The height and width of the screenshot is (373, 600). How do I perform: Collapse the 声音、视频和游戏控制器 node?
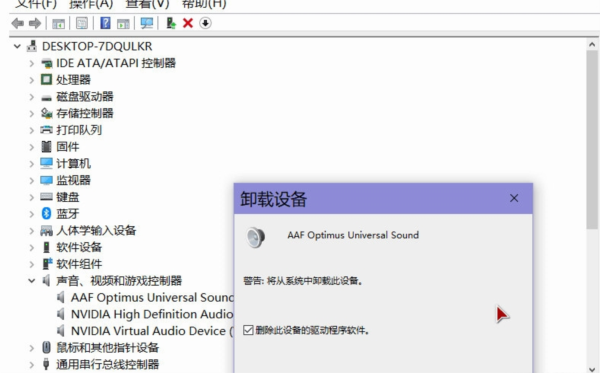click(31, 281)
